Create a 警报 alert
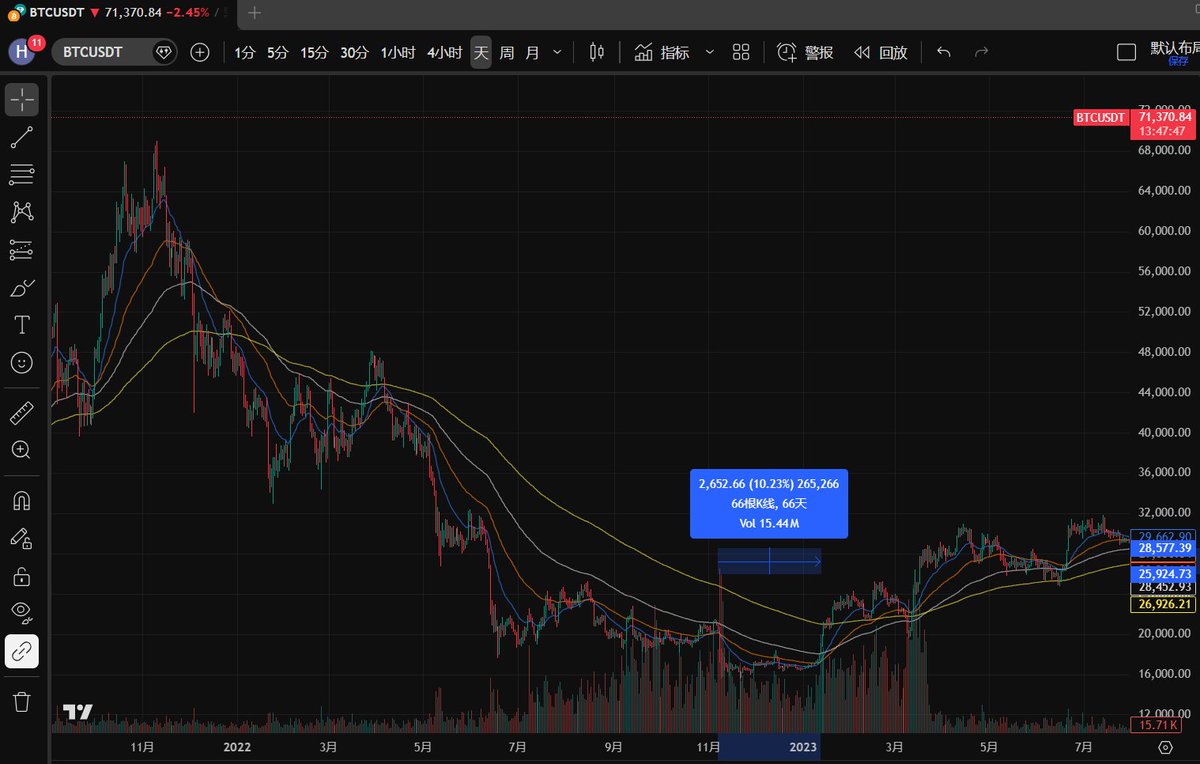 (x=806, y=52)
